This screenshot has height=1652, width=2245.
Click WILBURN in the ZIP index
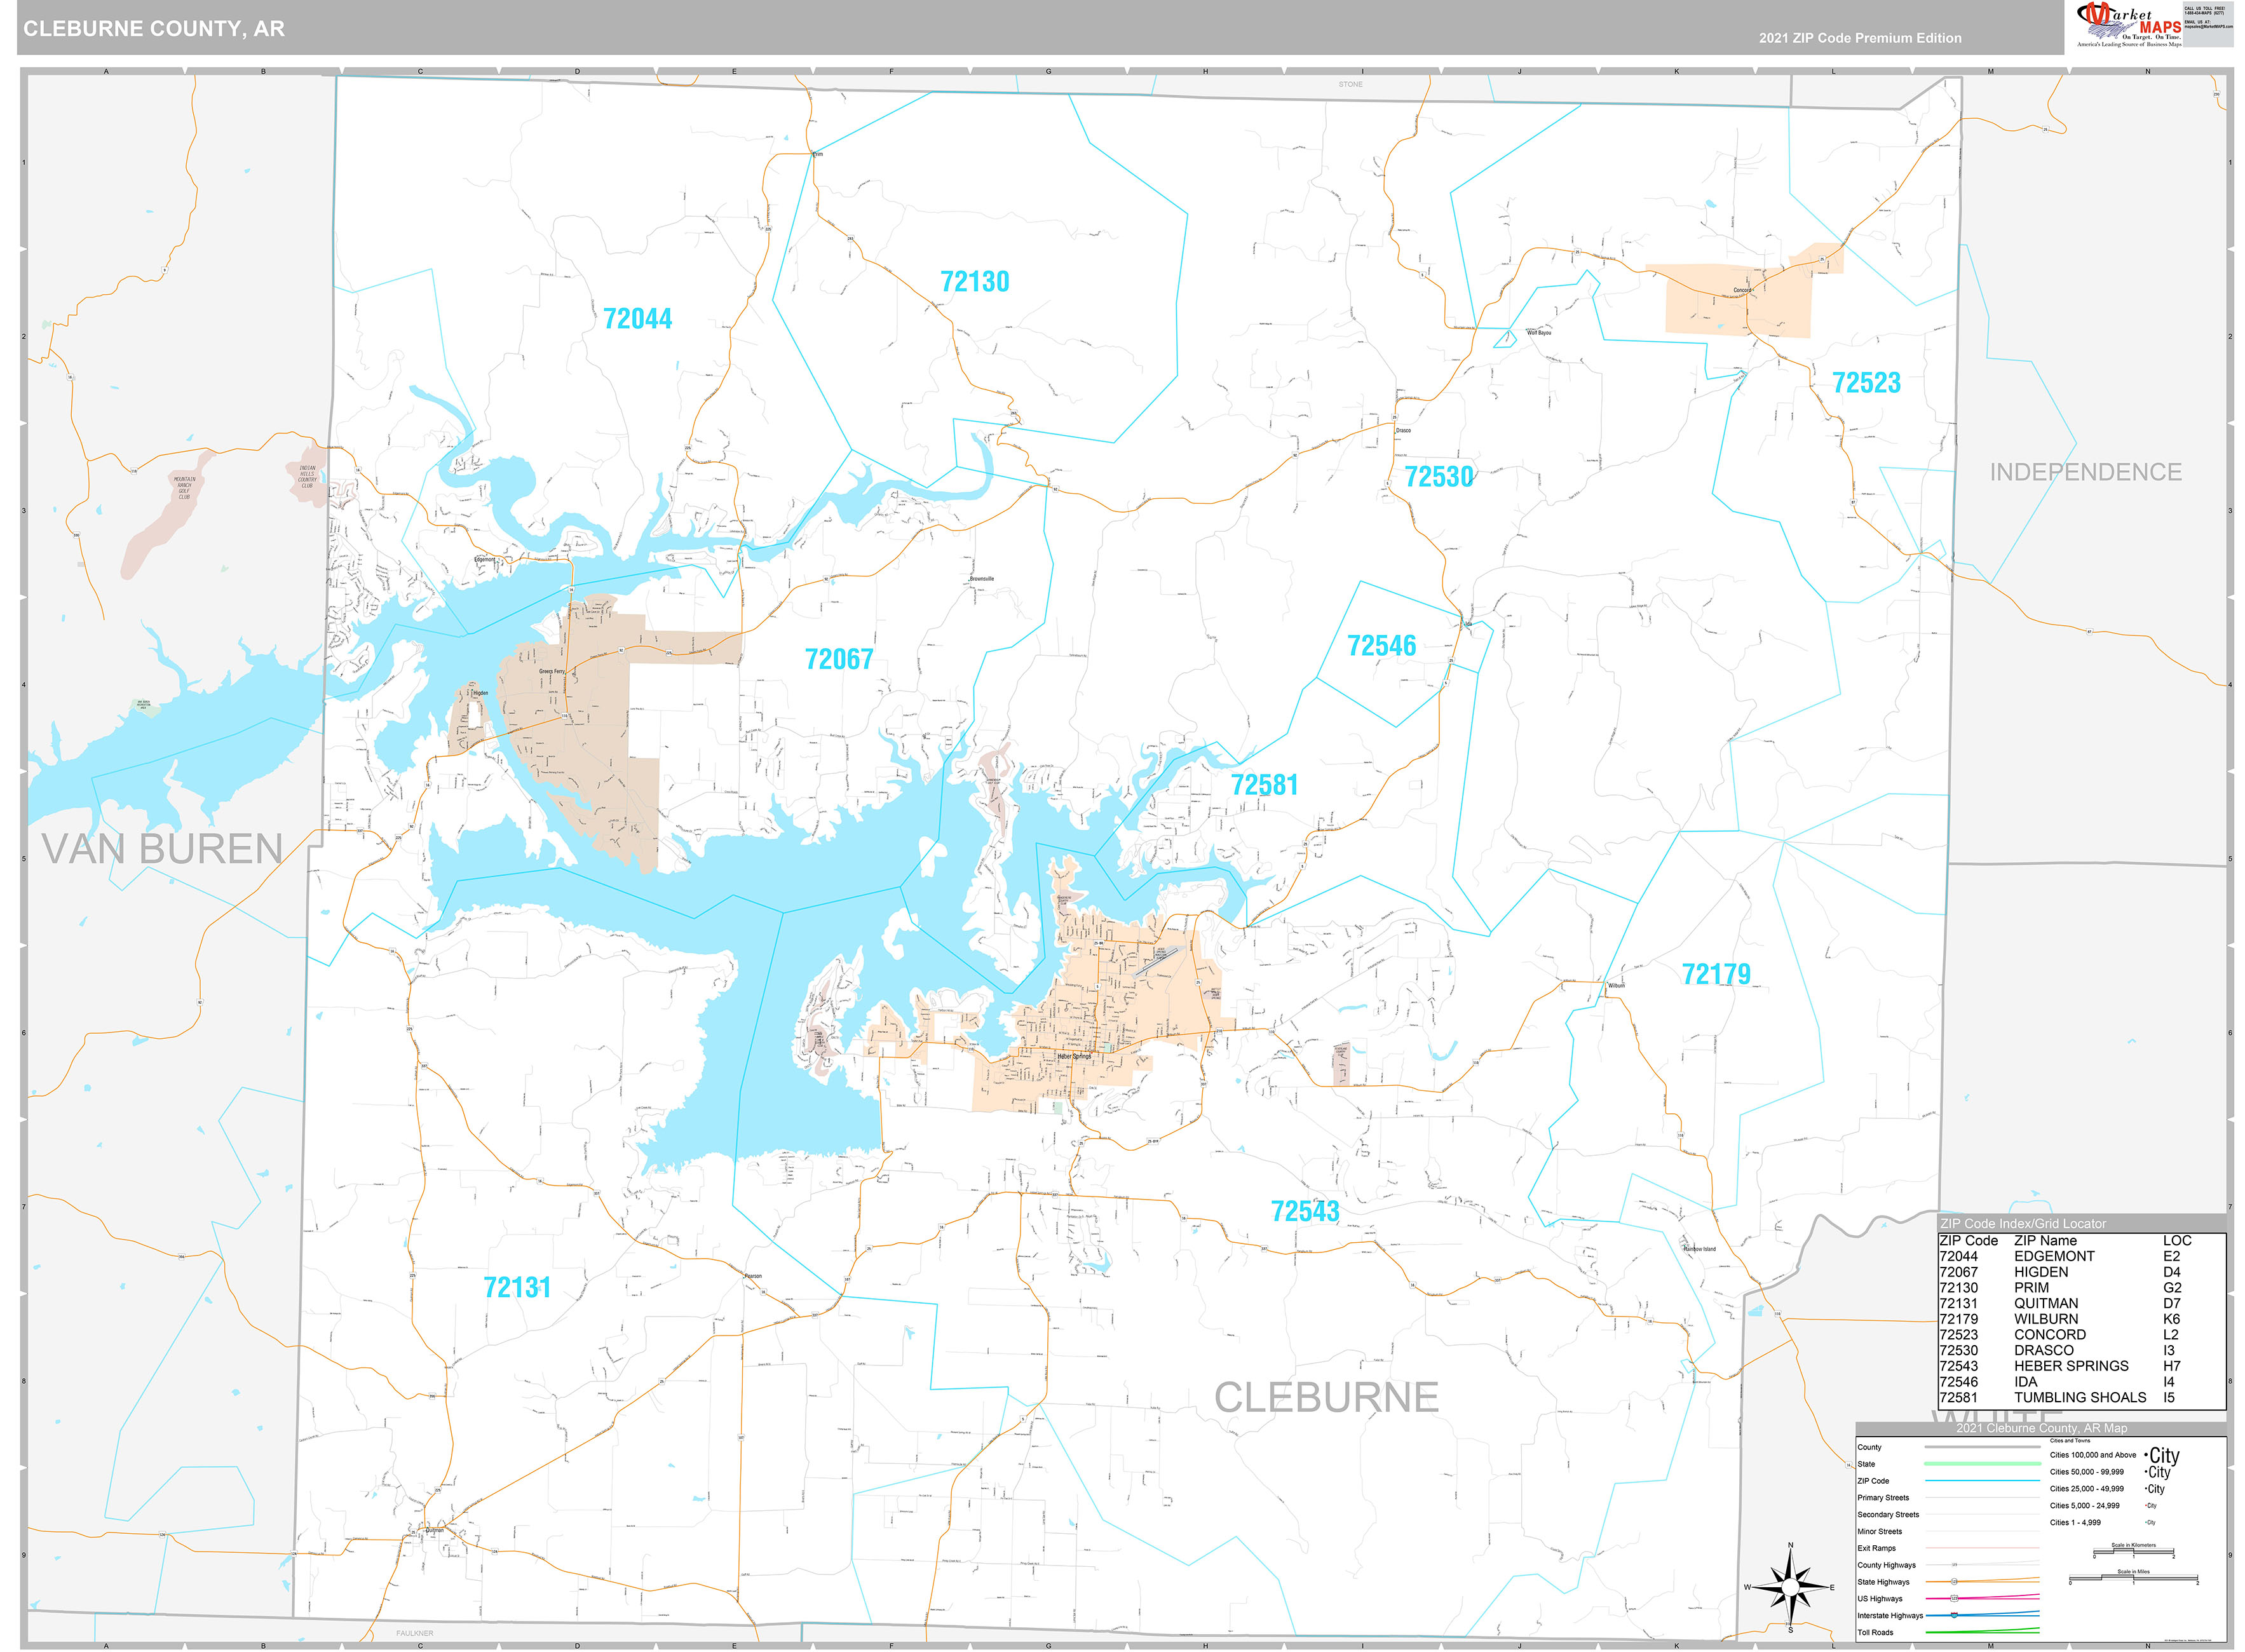click(2046, 1319)
